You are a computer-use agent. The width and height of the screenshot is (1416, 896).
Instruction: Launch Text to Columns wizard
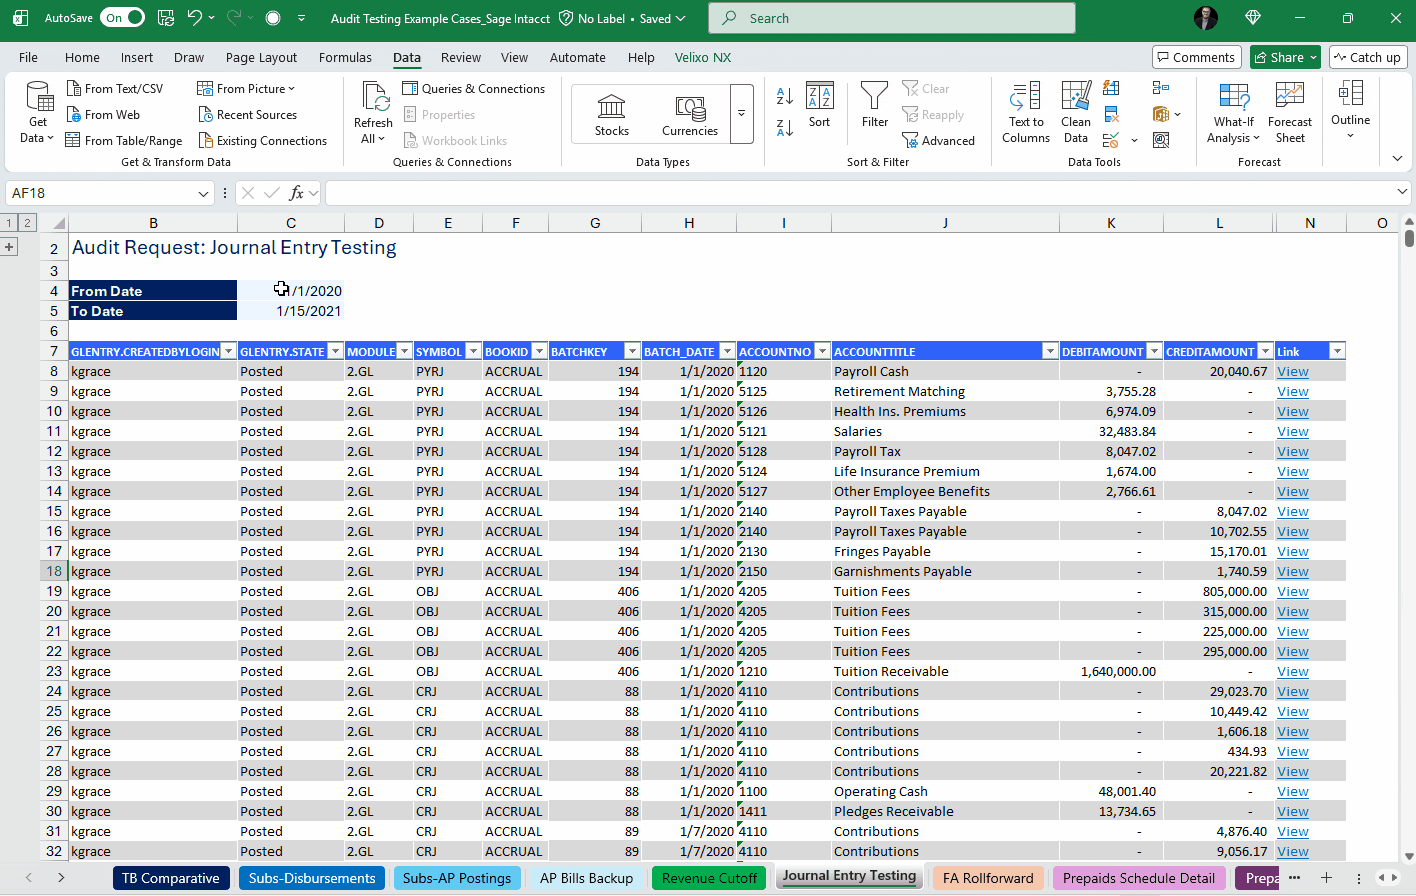click(1026, 113)
